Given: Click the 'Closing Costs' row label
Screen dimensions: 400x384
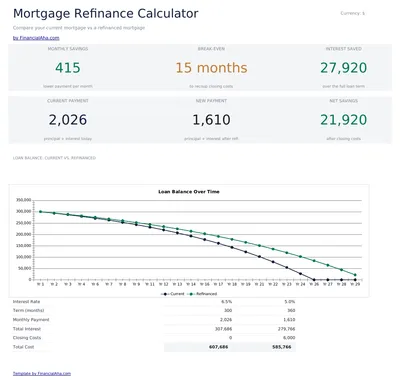Looking at the screenshot, I should [27, 338].
